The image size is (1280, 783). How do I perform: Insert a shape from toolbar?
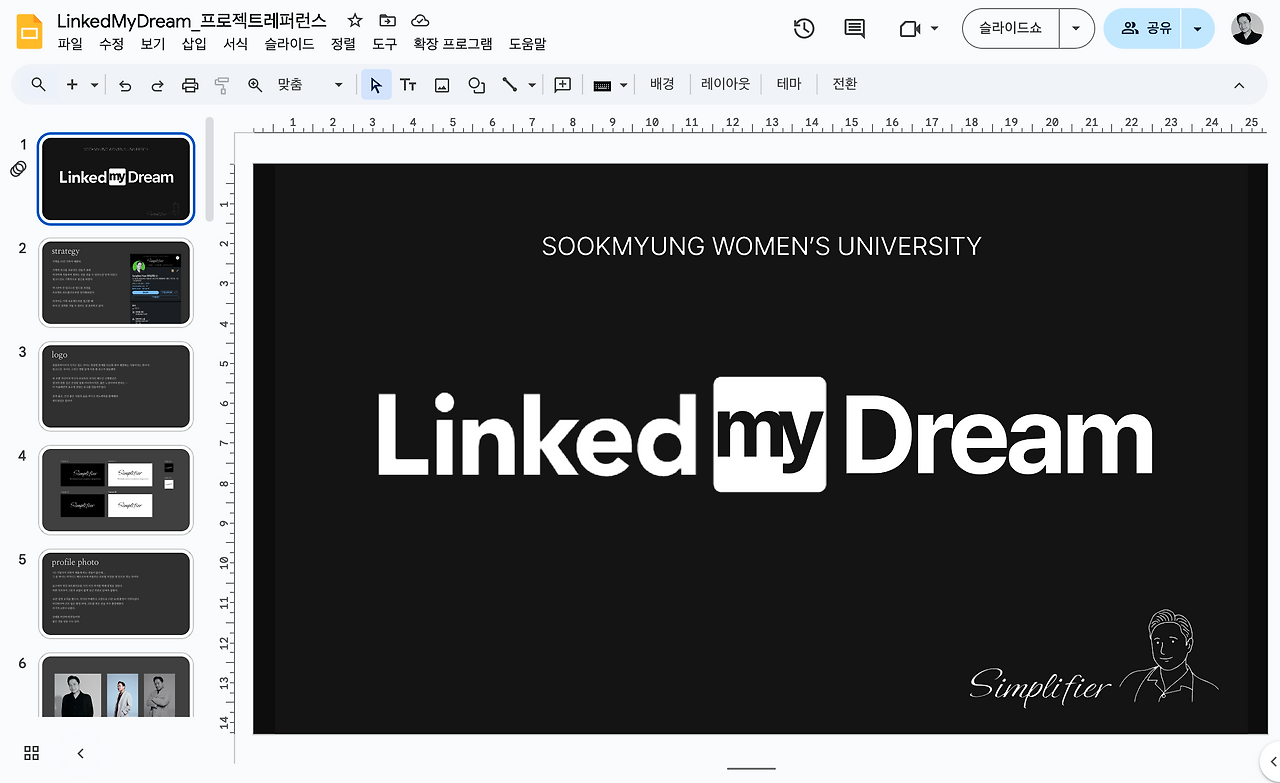477,85
